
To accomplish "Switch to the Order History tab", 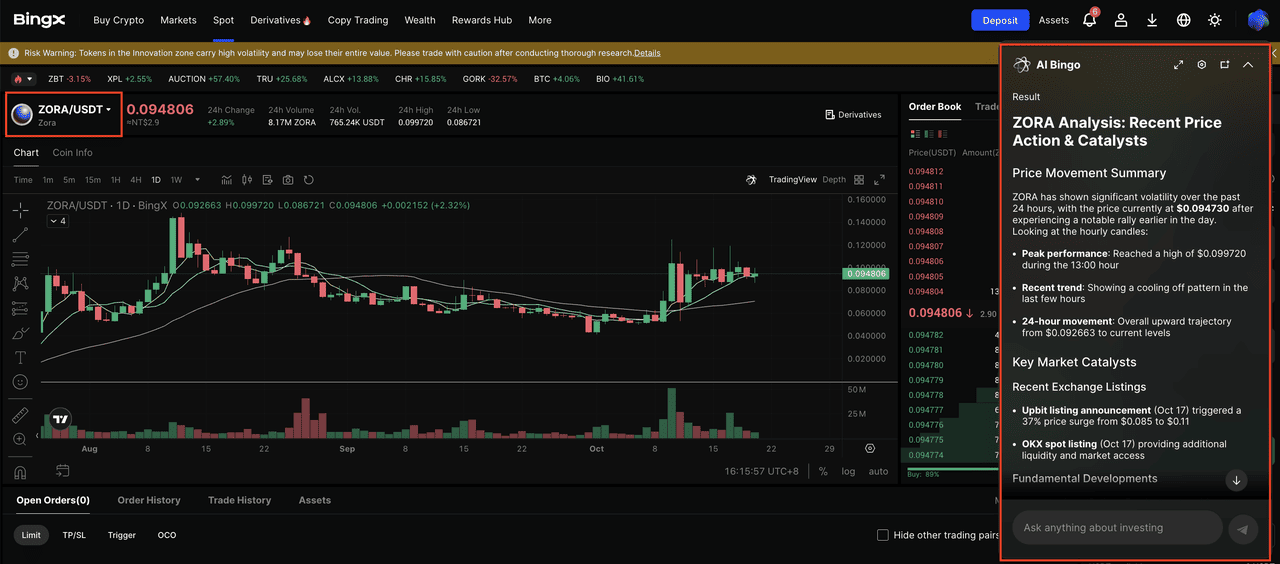I will [149, 500].
